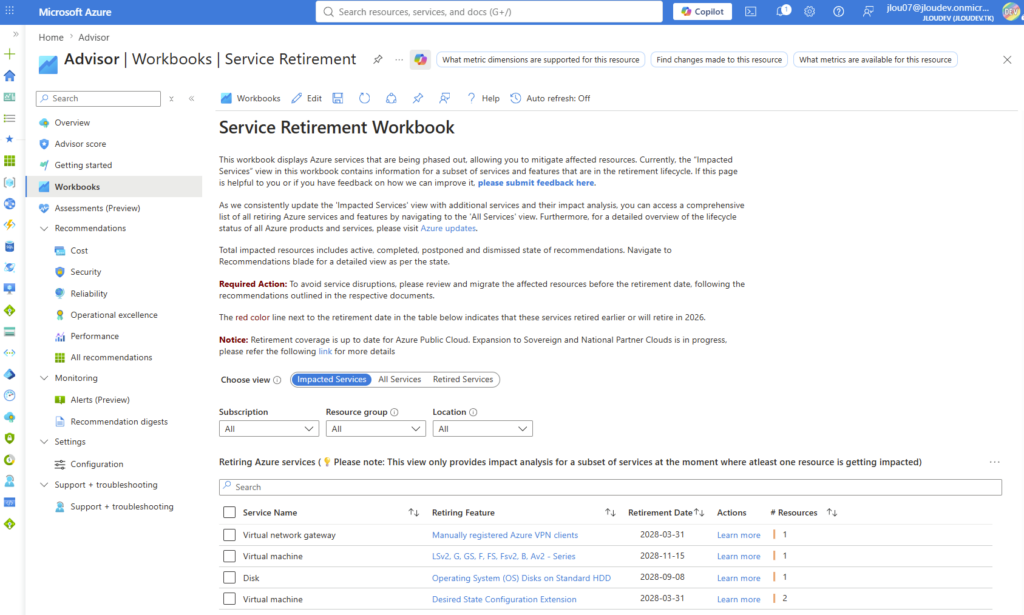Screen dimensions: 1024x615
Task: Click the Edit pencil in workbook toolbar
Action: 306,98
